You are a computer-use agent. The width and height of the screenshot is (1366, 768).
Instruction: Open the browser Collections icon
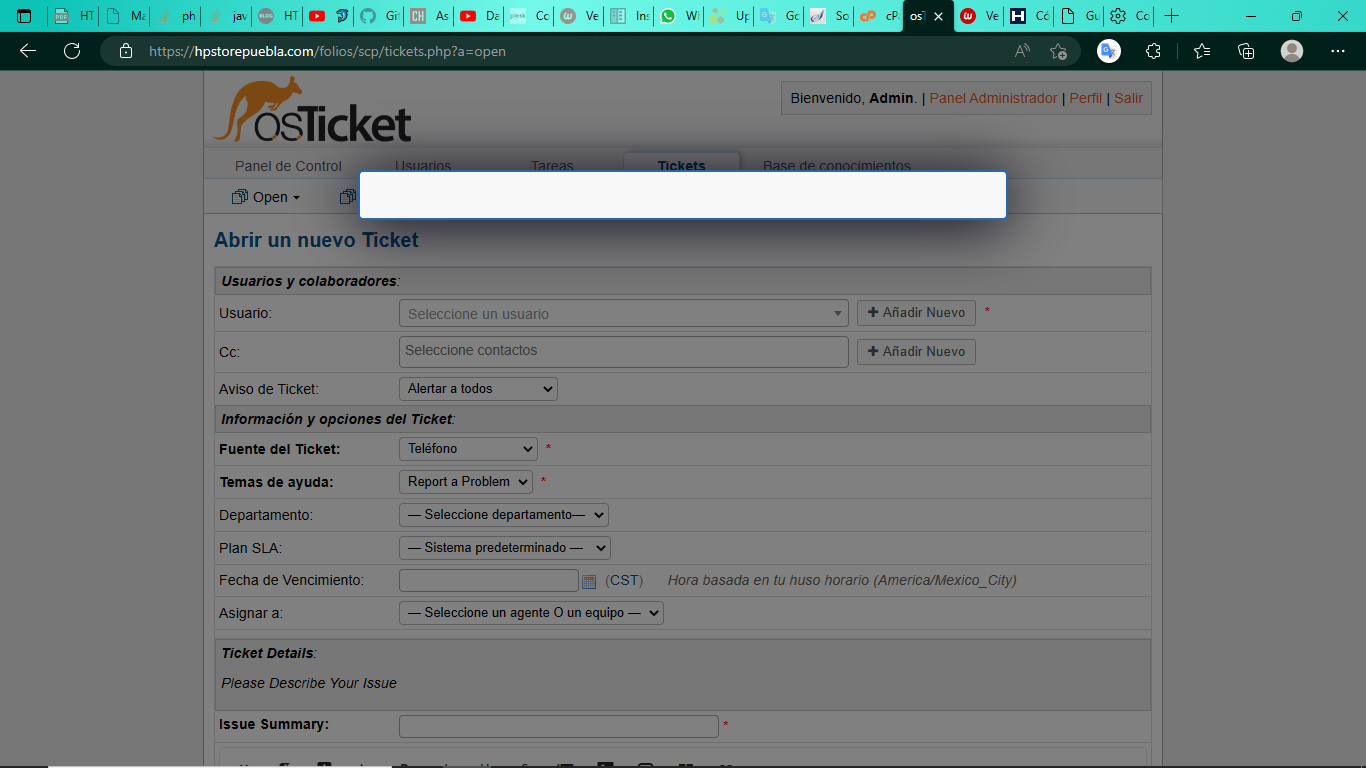(1246, 51)
